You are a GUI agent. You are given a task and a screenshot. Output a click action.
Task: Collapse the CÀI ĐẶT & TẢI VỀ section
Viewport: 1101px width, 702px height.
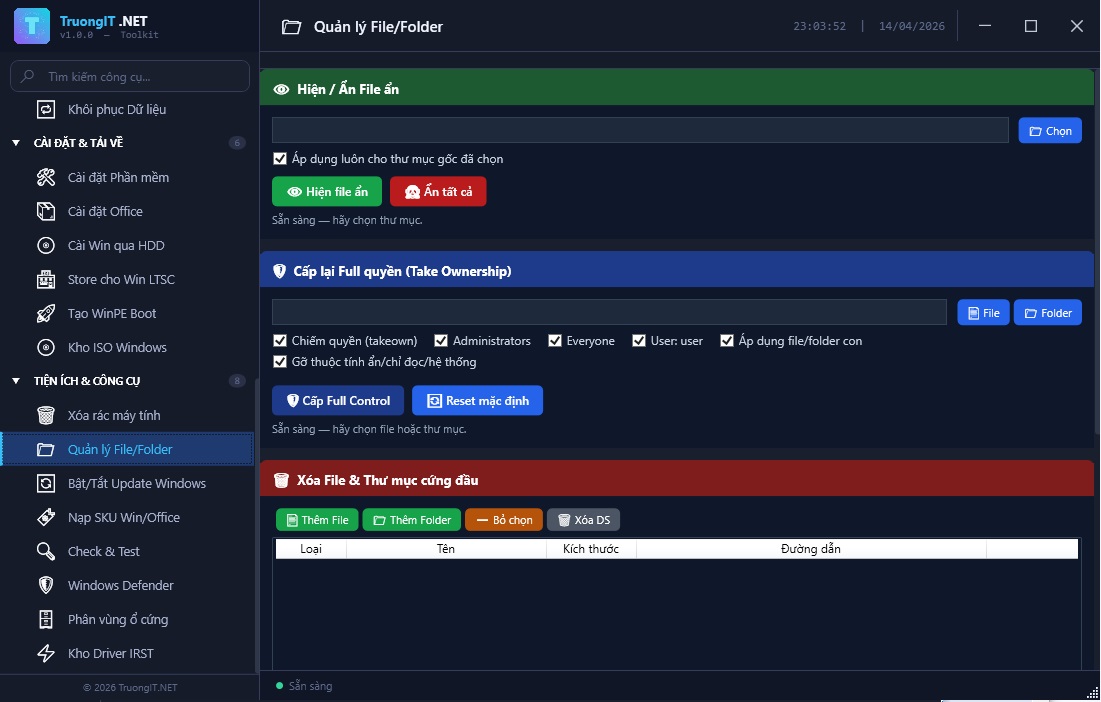point(16,143)
